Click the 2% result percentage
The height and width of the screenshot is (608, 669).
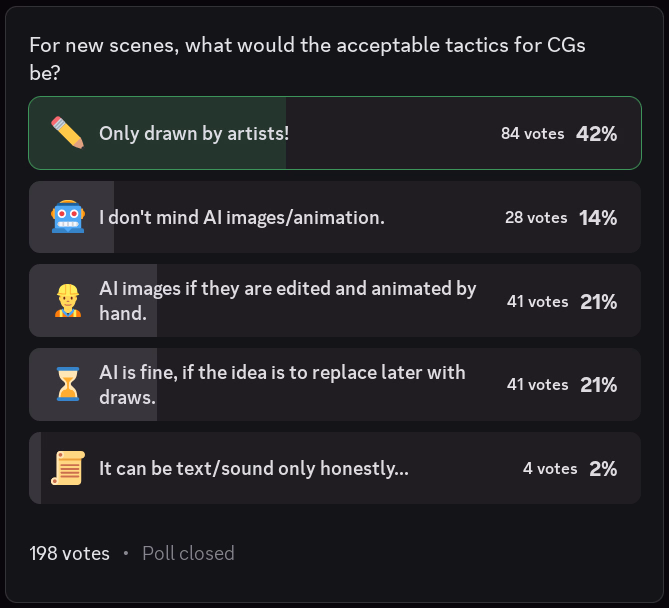point(602,468)
